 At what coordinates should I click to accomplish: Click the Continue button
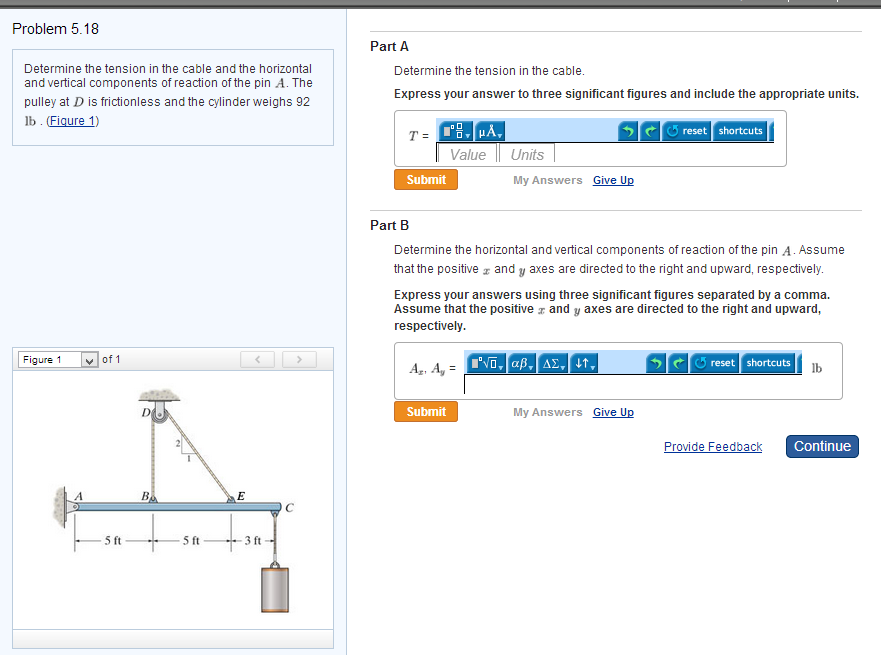tap(822, 446)
